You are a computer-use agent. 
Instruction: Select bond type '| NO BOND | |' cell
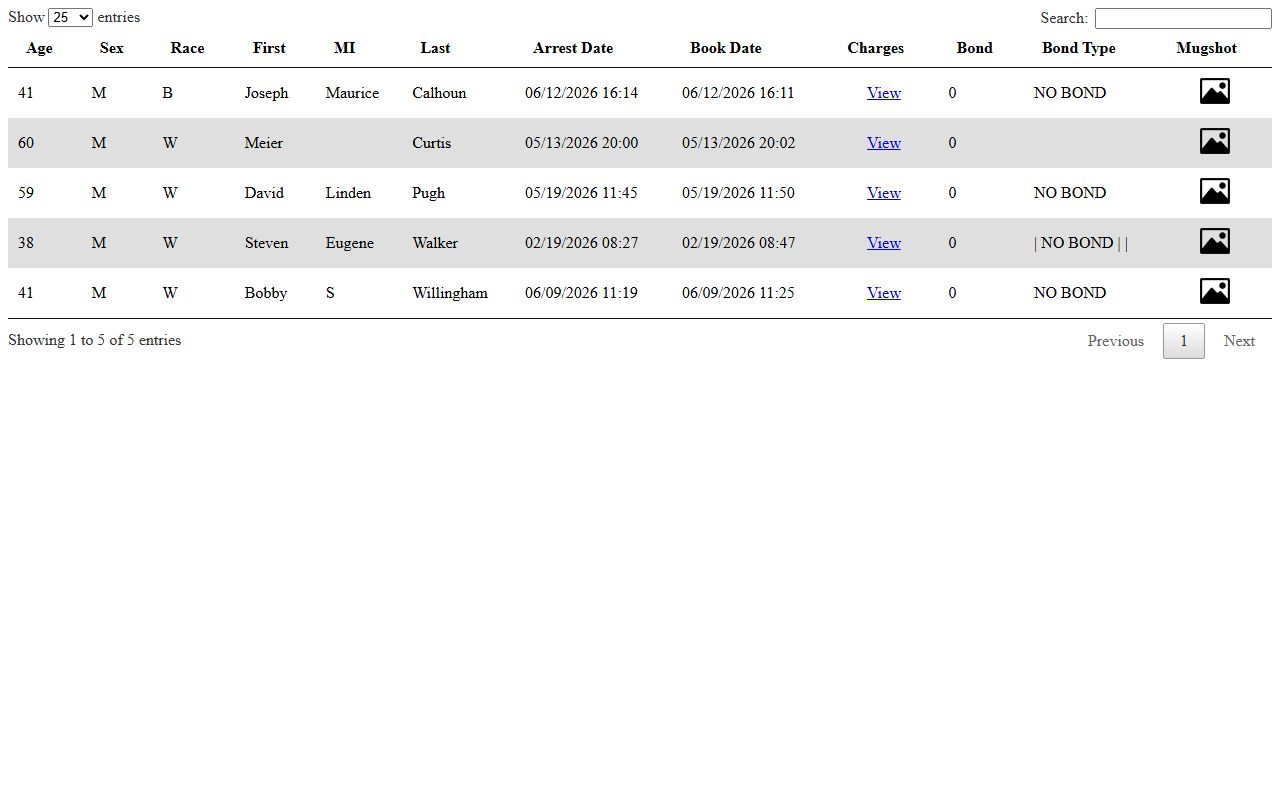[x=1081, y=243]
